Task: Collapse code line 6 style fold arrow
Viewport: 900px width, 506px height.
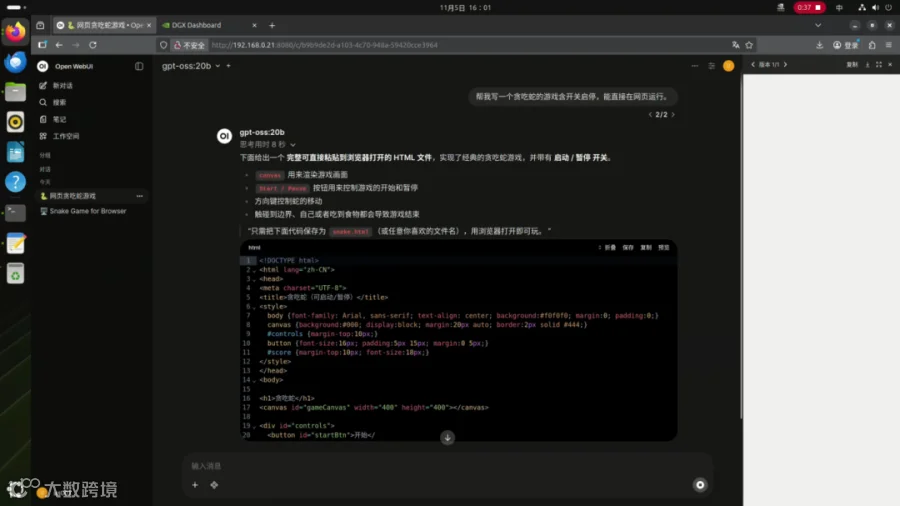Action: (x=254, y=307)
